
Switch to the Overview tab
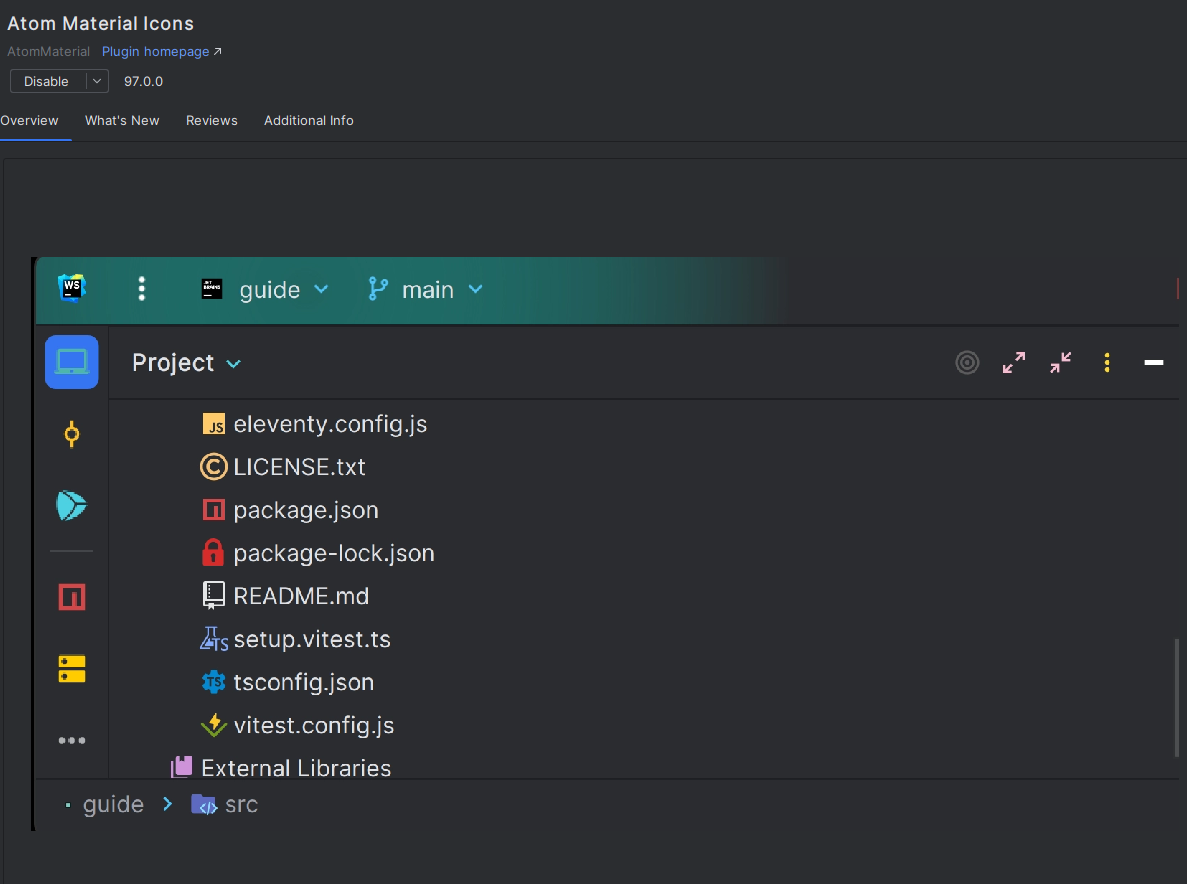click(30, 120)
